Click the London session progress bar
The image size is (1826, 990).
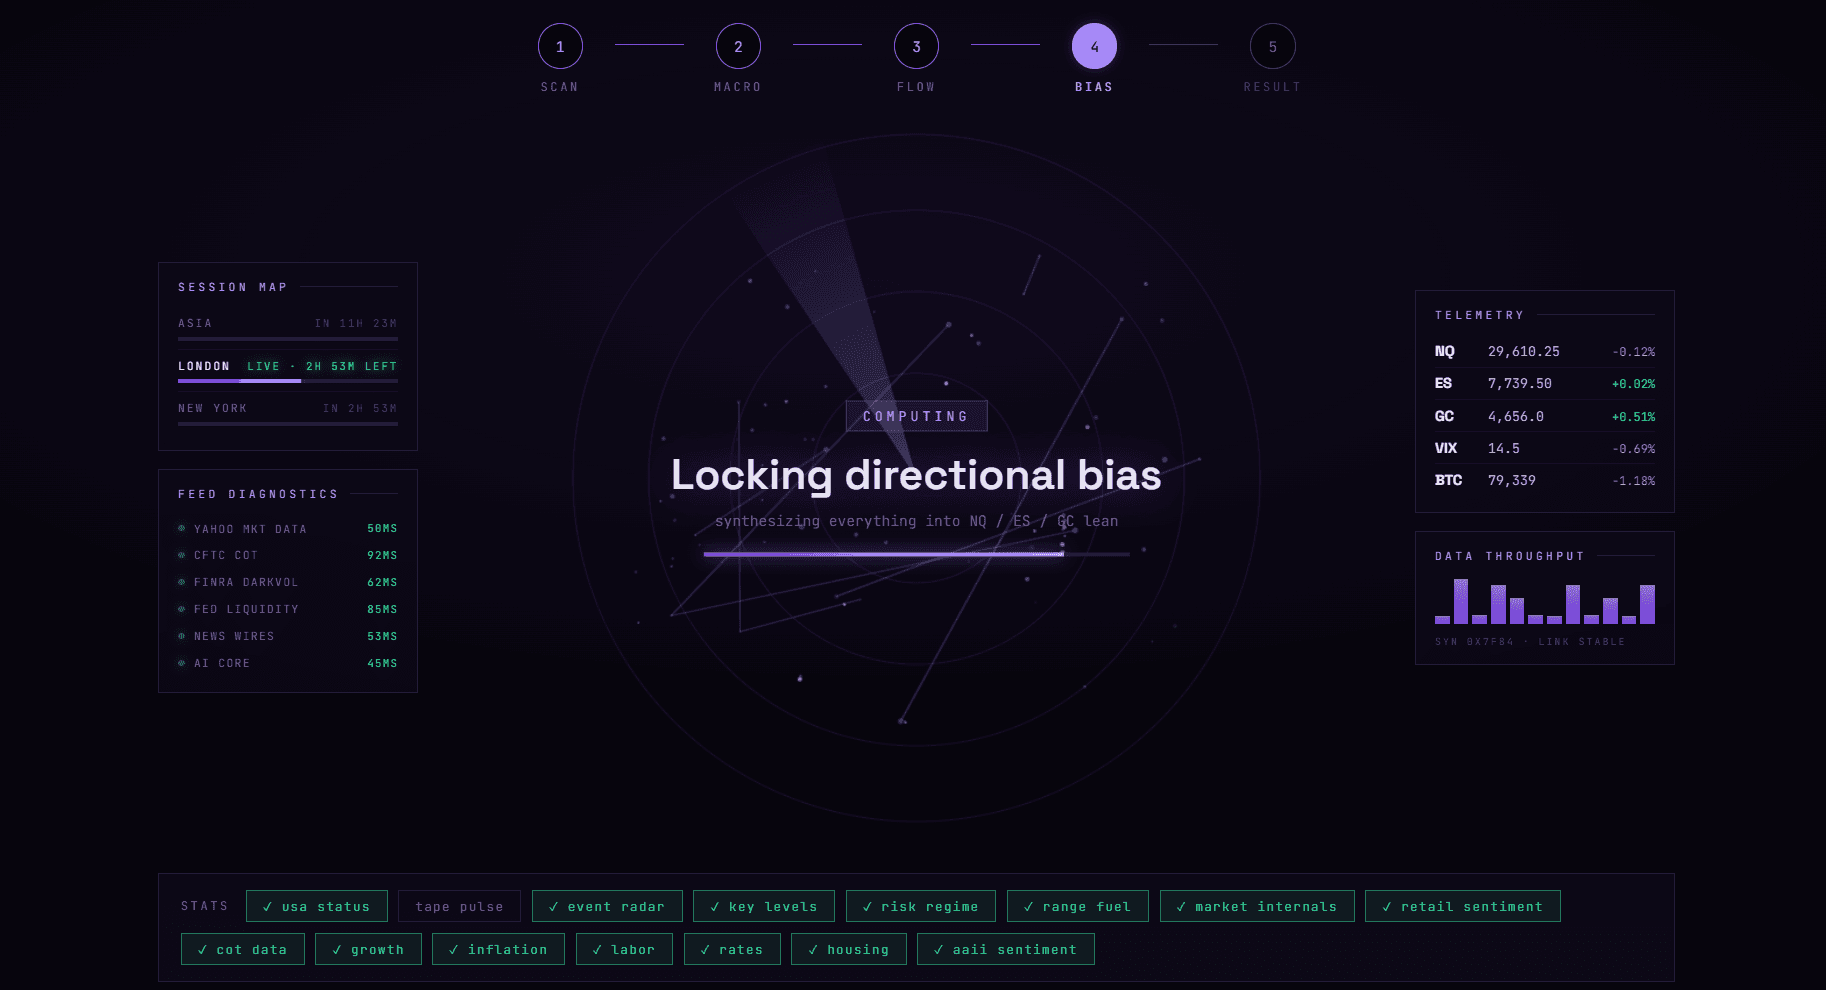tap(288, 381)
